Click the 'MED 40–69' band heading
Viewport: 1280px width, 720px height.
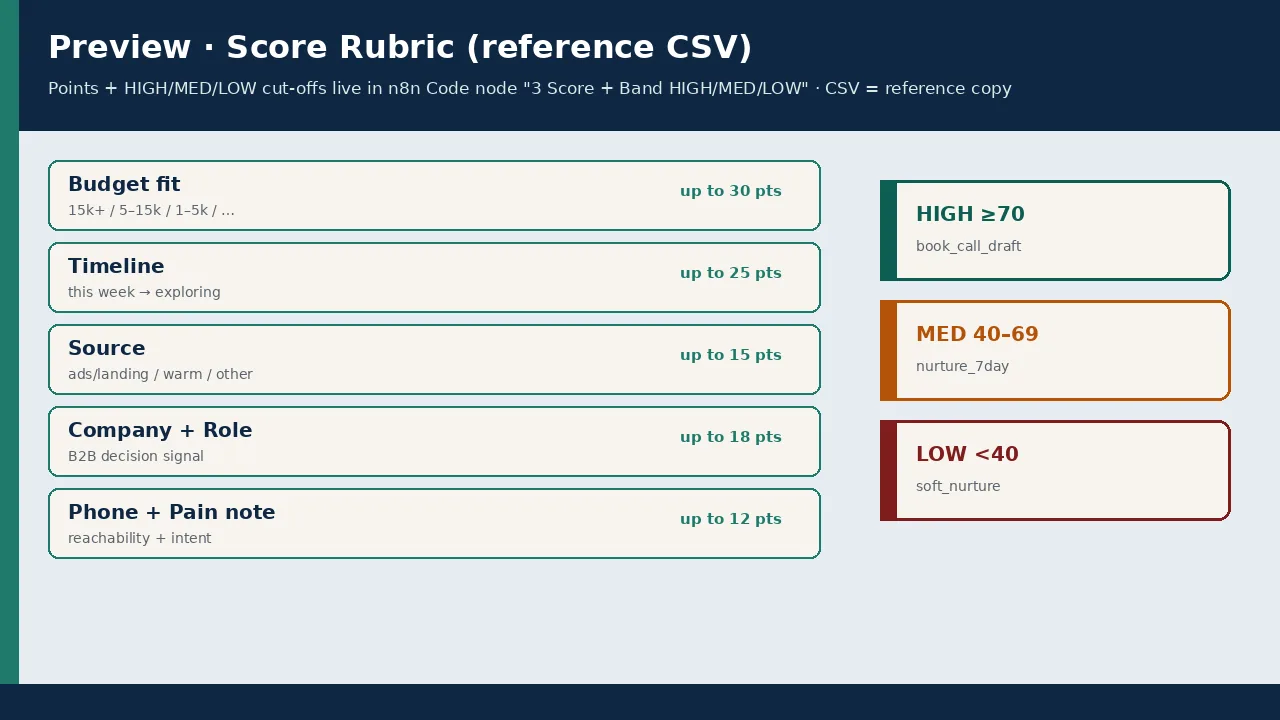pos(977,334)
